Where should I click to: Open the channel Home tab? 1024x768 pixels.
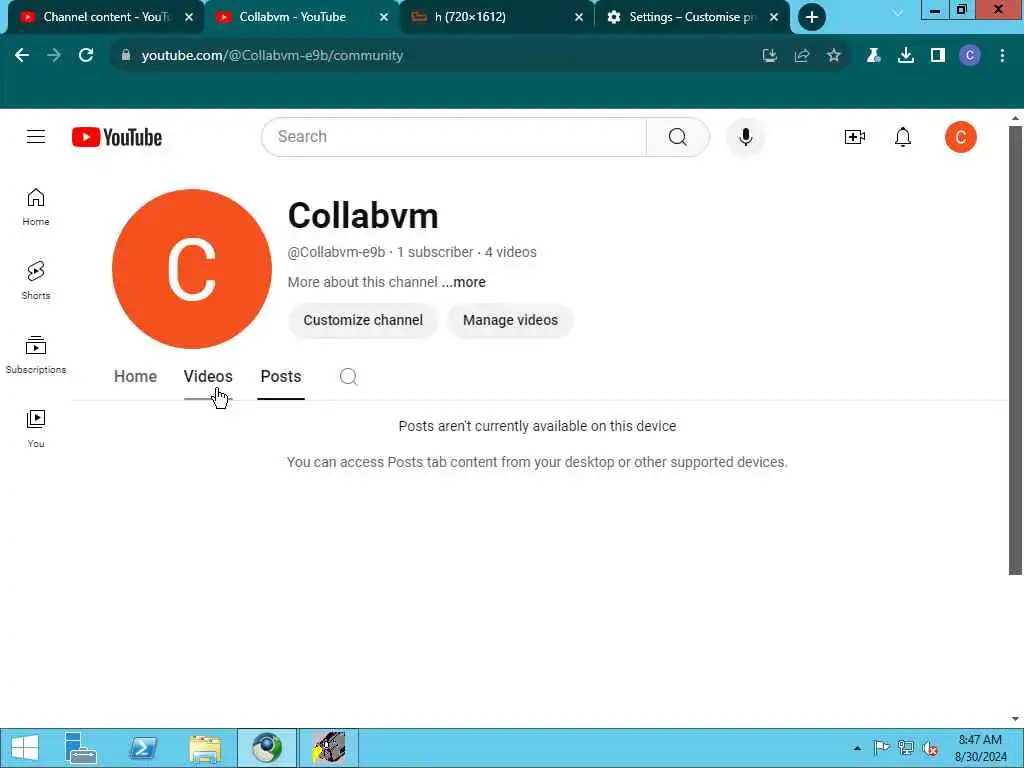click(135, 376)
